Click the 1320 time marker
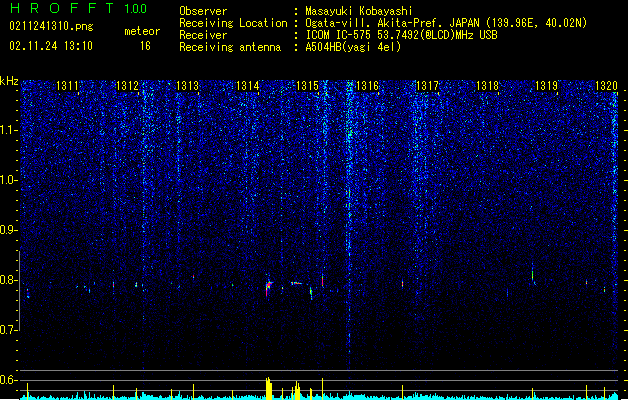Viewport: 629px width, 400px height. (x=606, y=85)
